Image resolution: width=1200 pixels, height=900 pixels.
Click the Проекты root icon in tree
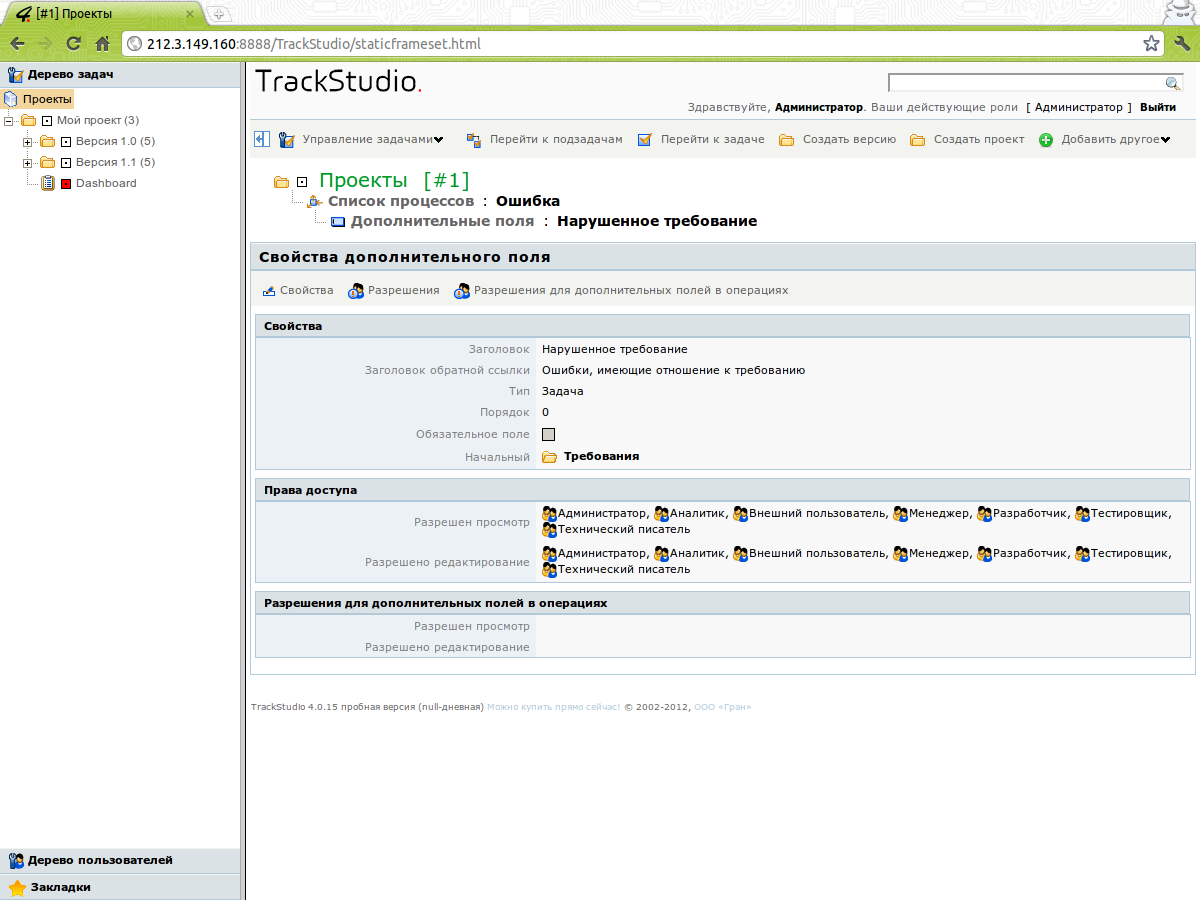click(11, 99)
